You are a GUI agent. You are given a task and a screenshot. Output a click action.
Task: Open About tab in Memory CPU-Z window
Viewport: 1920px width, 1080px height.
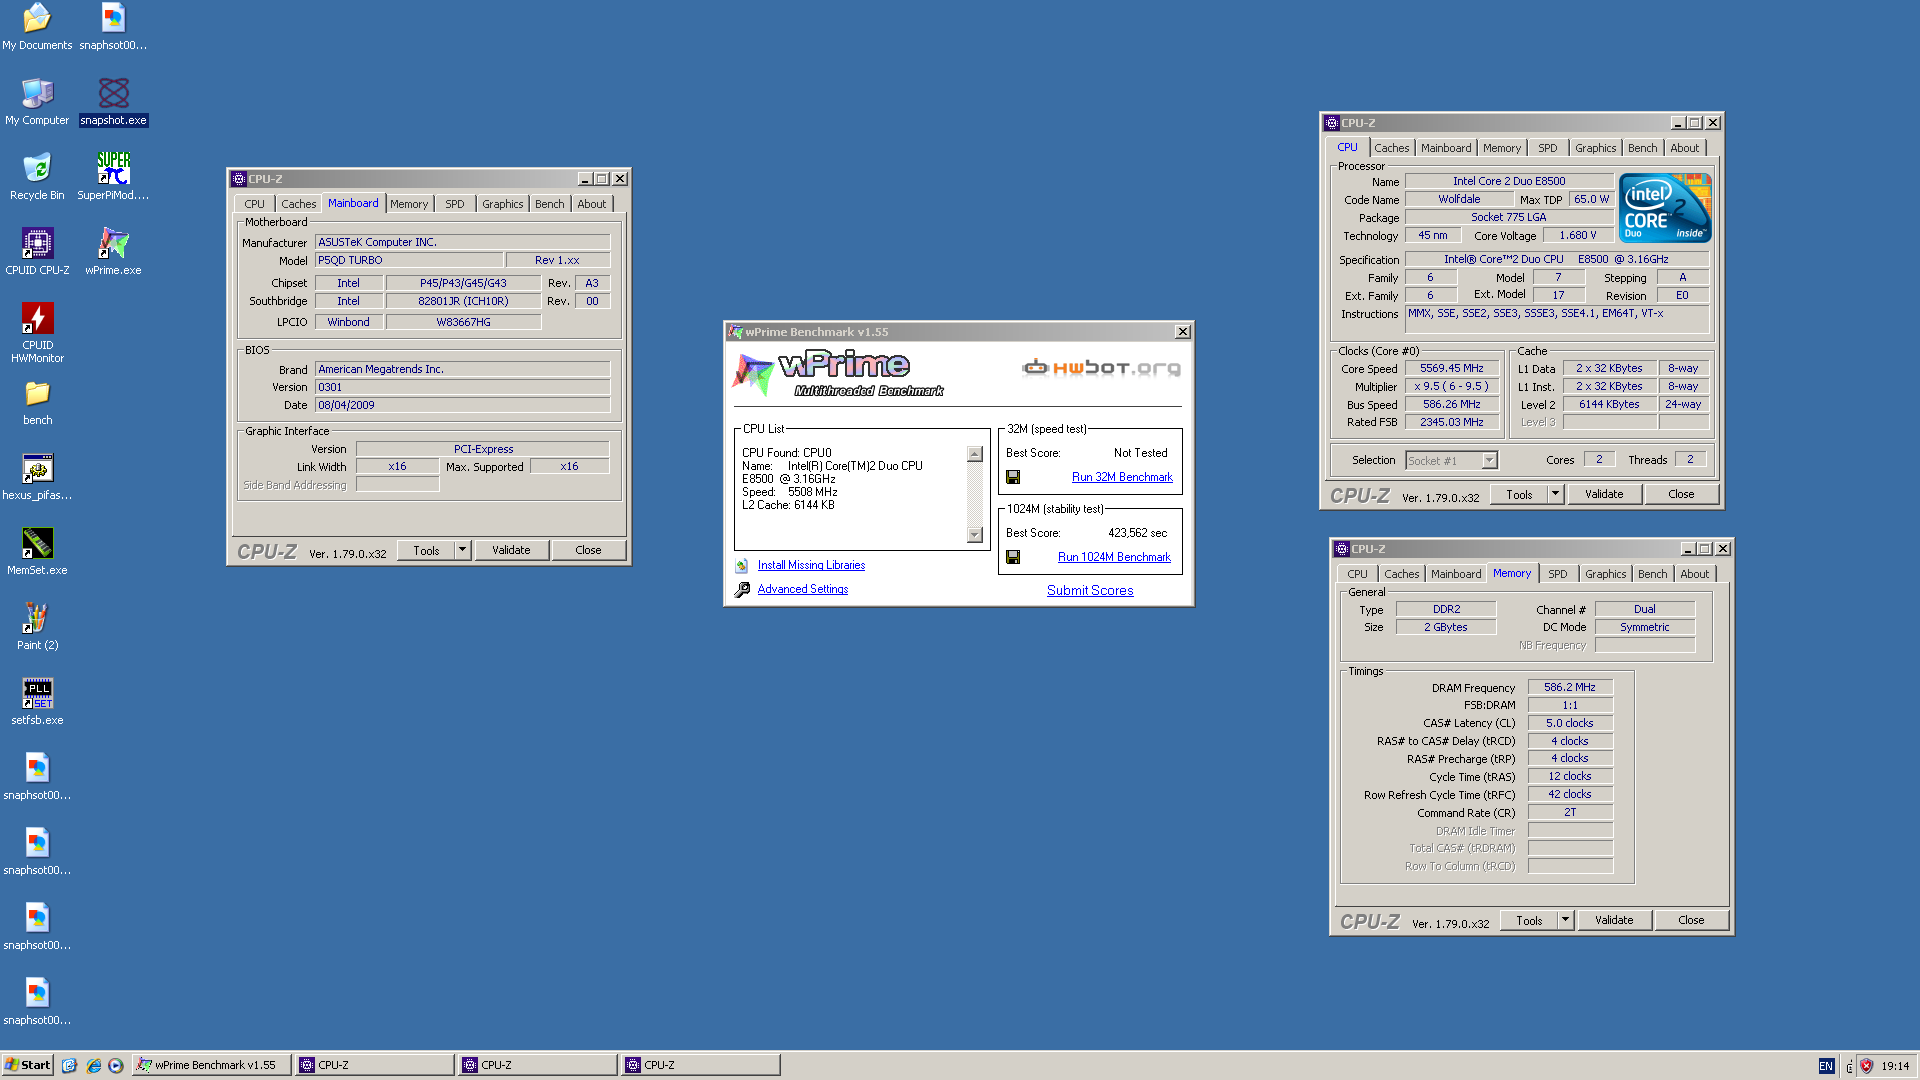click(x=1694, y=574)
